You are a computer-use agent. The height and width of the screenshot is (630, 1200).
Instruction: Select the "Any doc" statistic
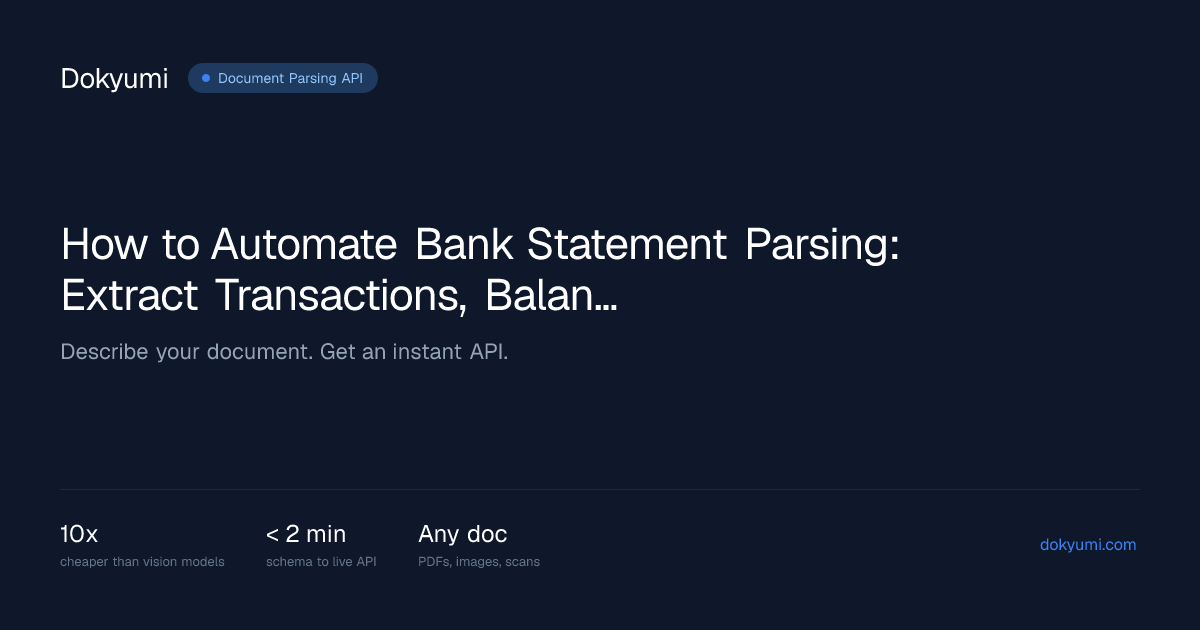tap(462, 534)
